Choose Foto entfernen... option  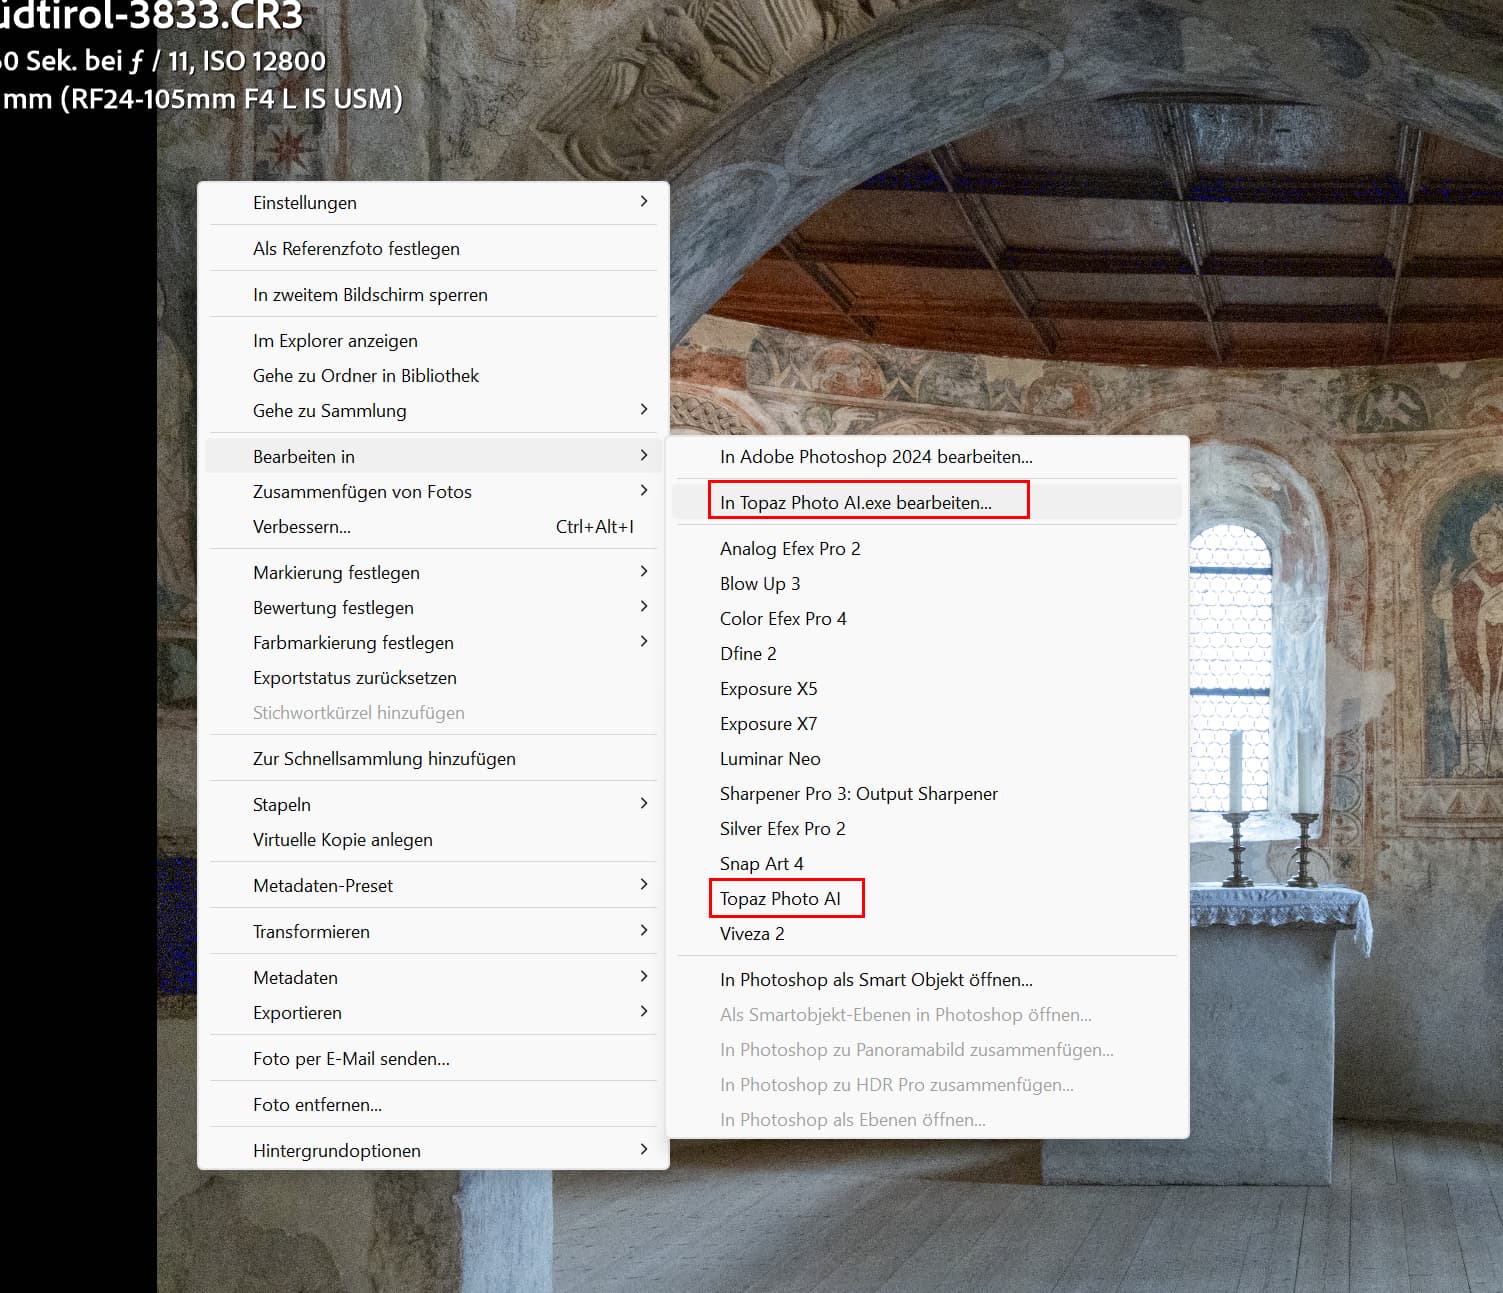317,1105
